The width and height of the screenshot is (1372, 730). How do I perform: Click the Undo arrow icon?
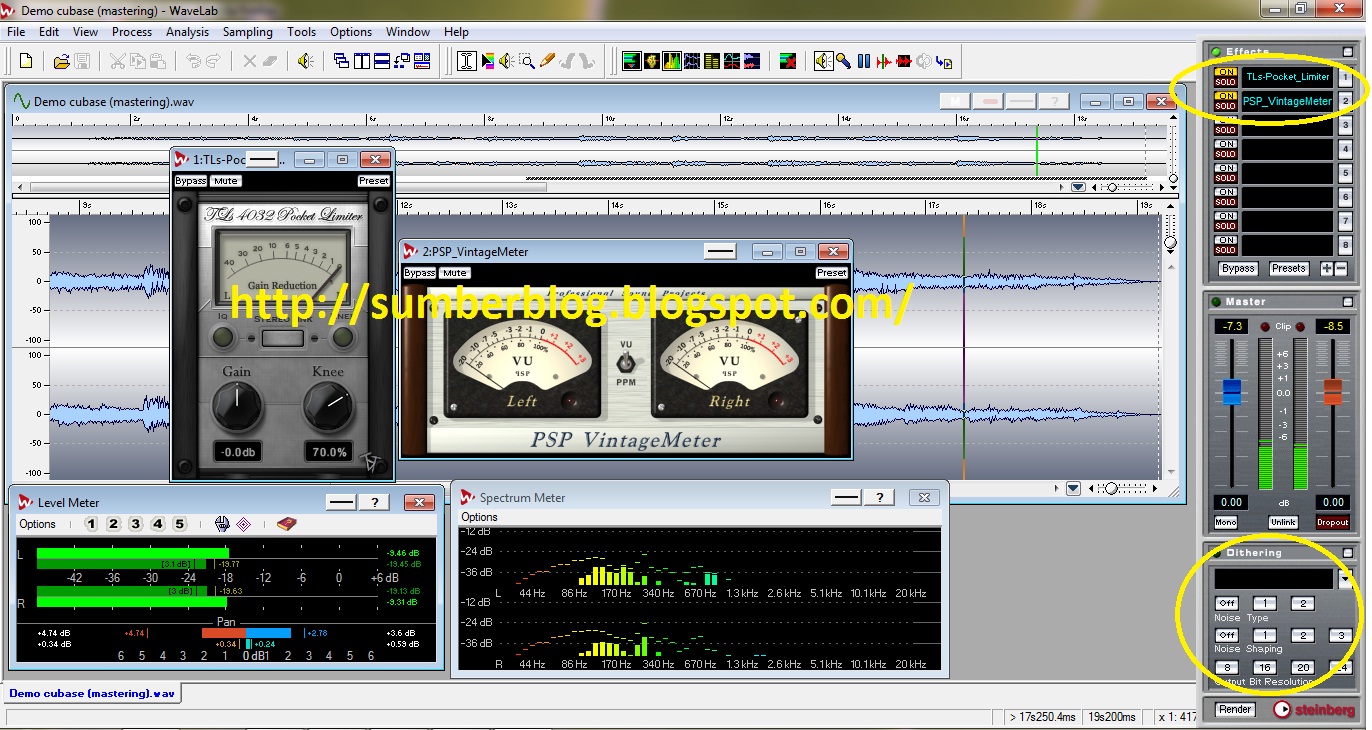coord(193,61)
